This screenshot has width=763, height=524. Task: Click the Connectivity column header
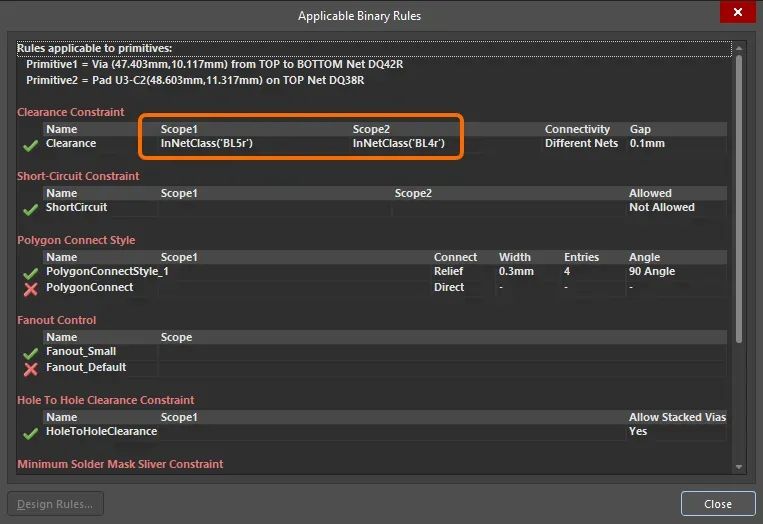coord(577,129)
